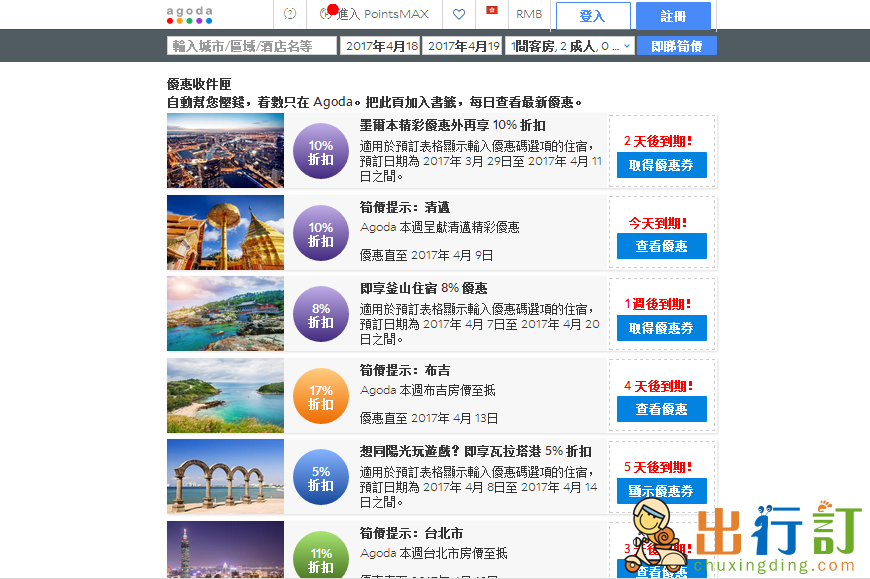Select the Hong Kong flag language icon
Screen dimensions: 870x579
(492, 10)
